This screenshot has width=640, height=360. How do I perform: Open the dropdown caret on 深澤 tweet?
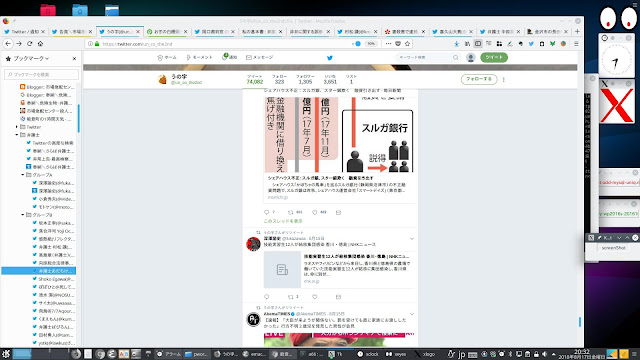click(x=412, y=238)
